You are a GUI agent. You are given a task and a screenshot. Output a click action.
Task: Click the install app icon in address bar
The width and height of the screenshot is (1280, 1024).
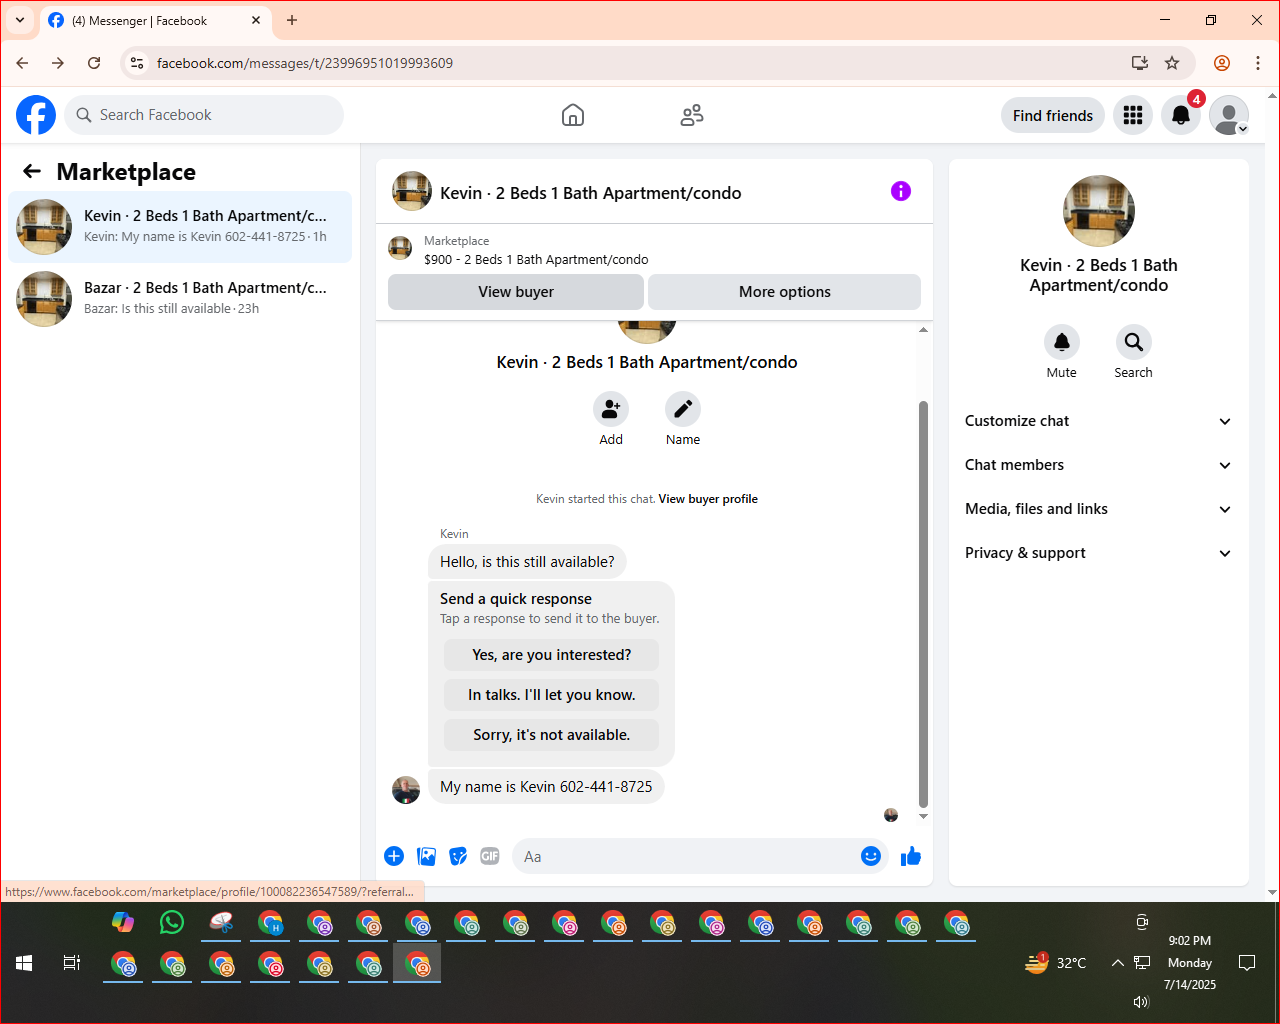point(1140,63)
